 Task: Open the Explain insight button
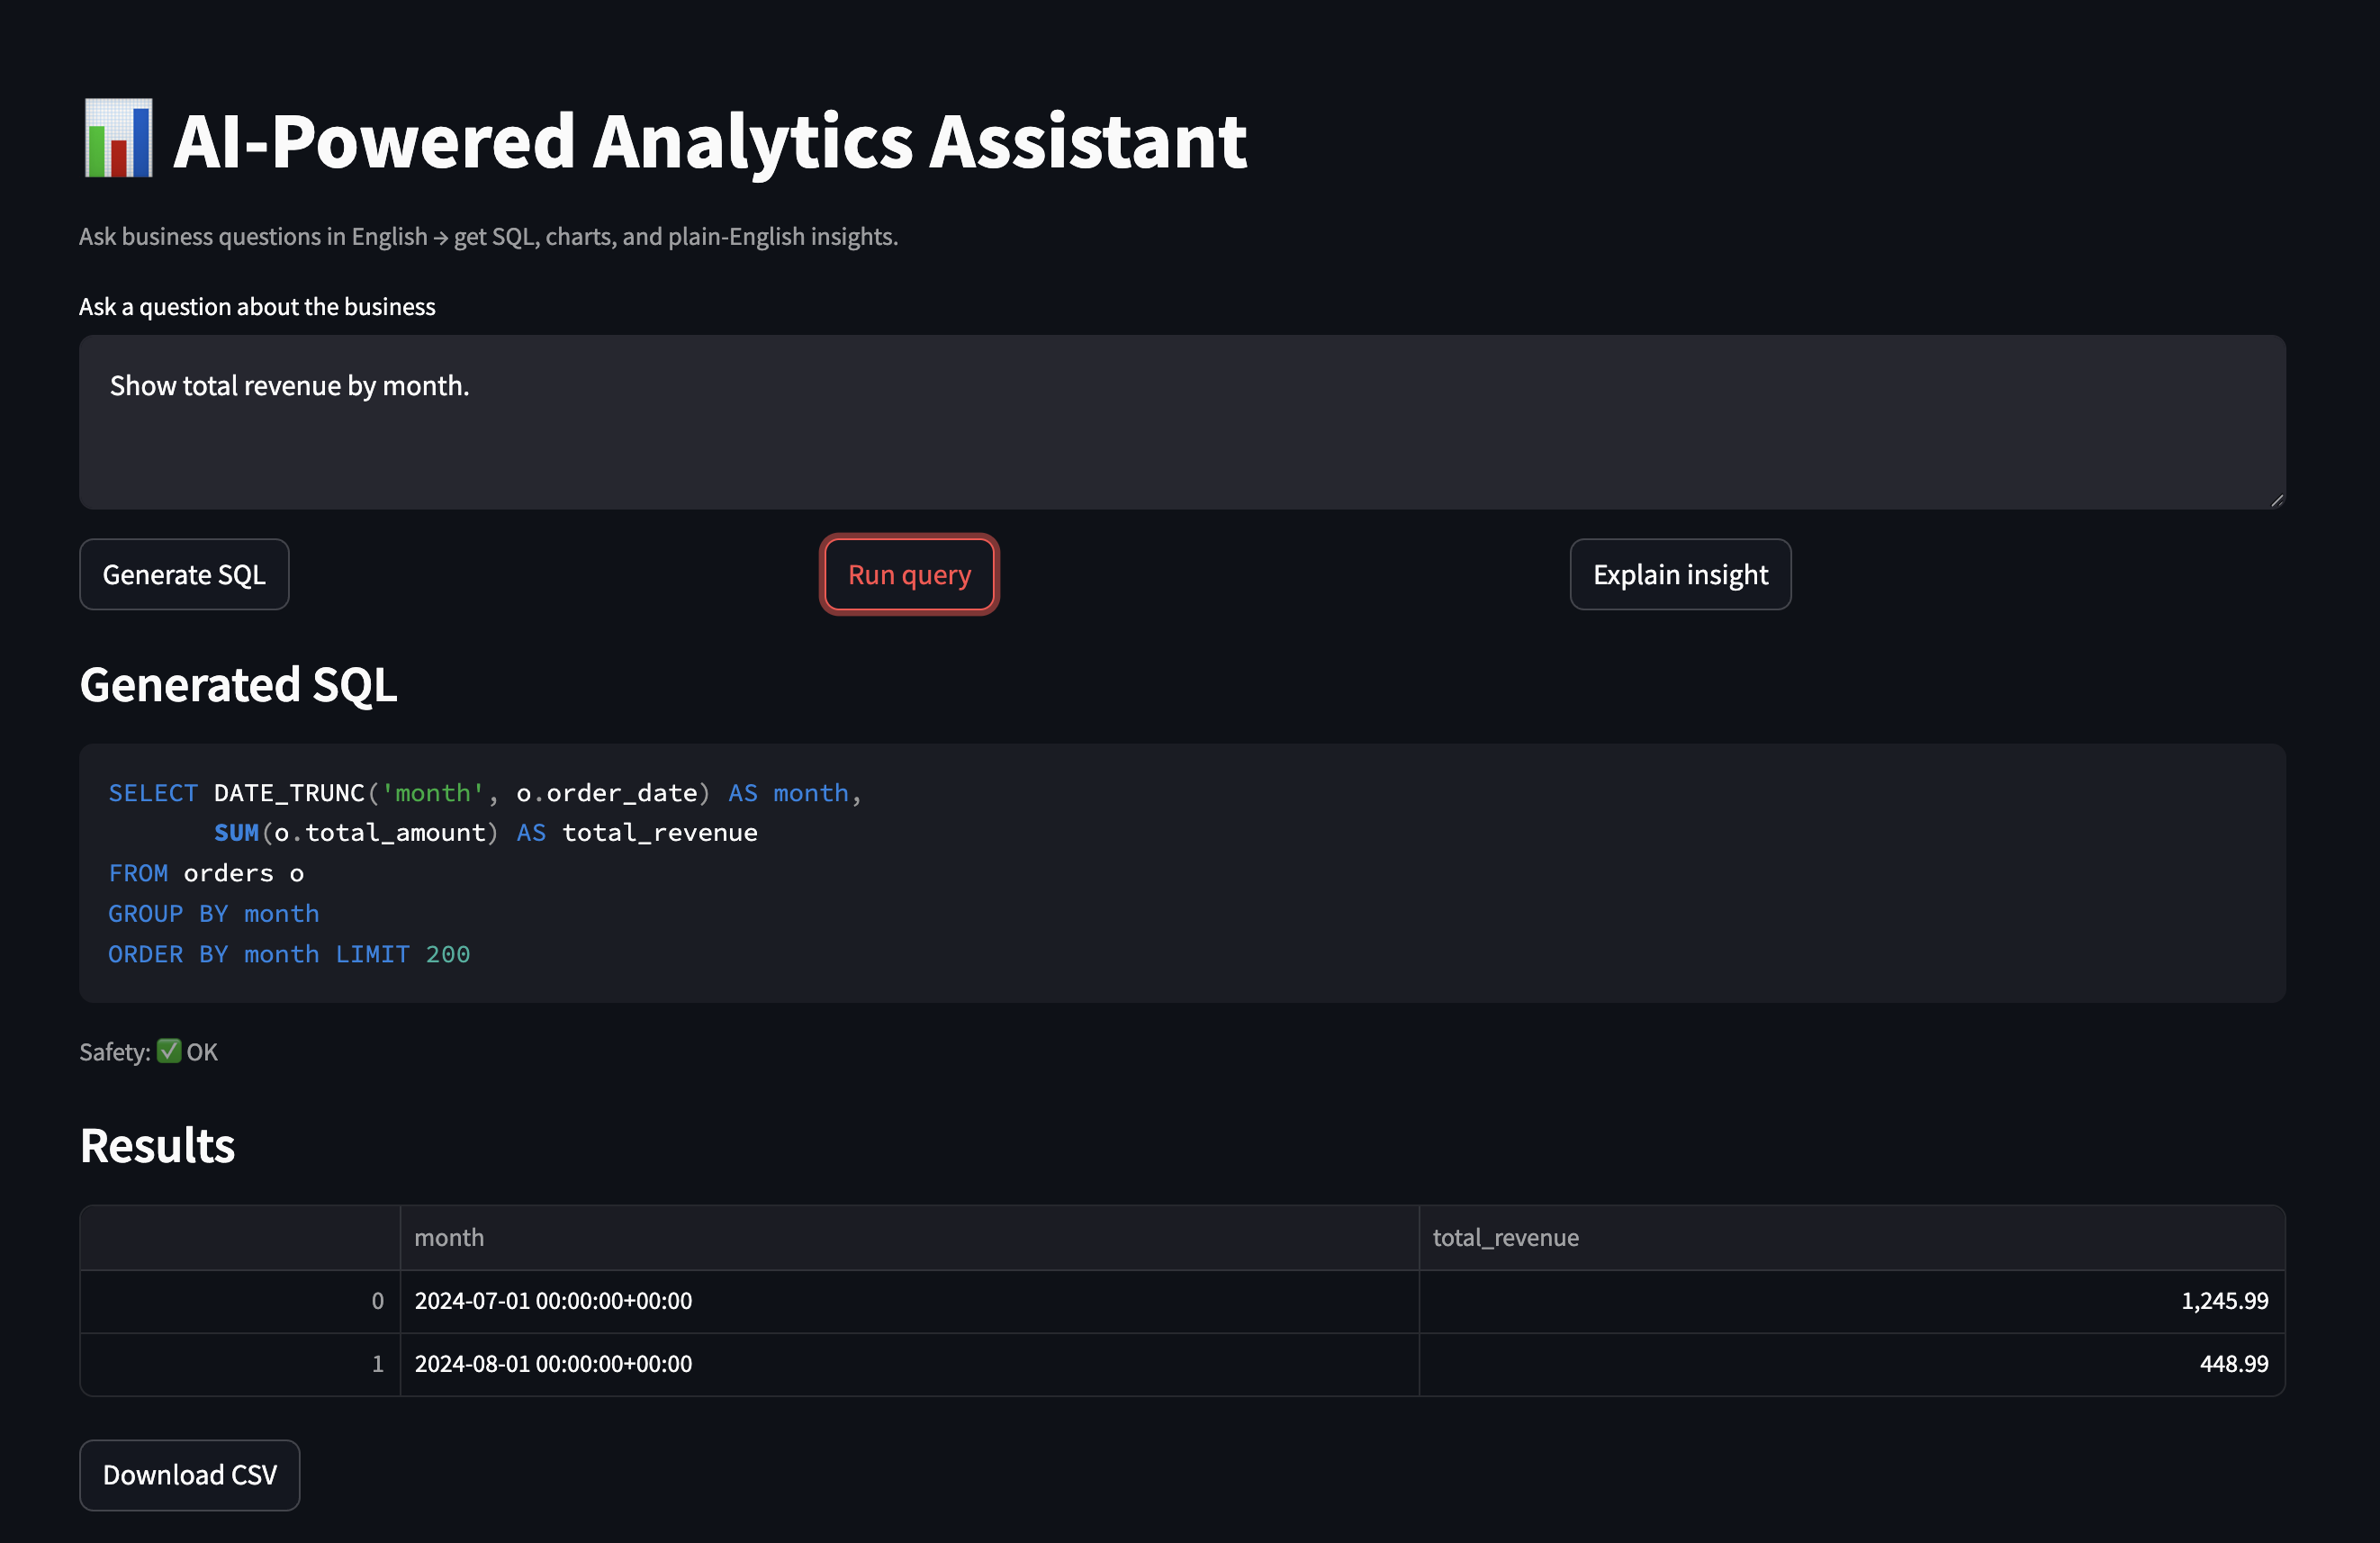pyautogui.click(x=1680, y=574)
